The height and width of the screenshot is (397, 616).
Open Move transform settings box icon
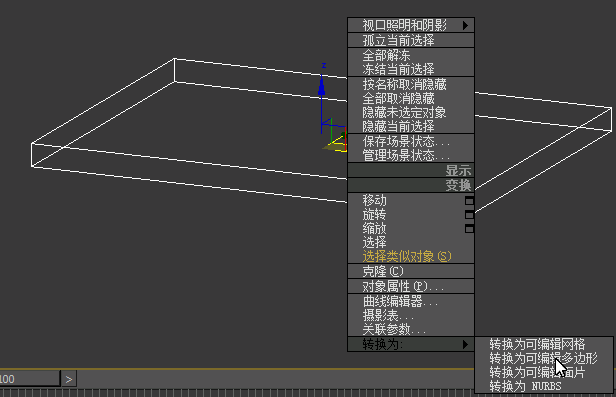(x=469, y=201)
